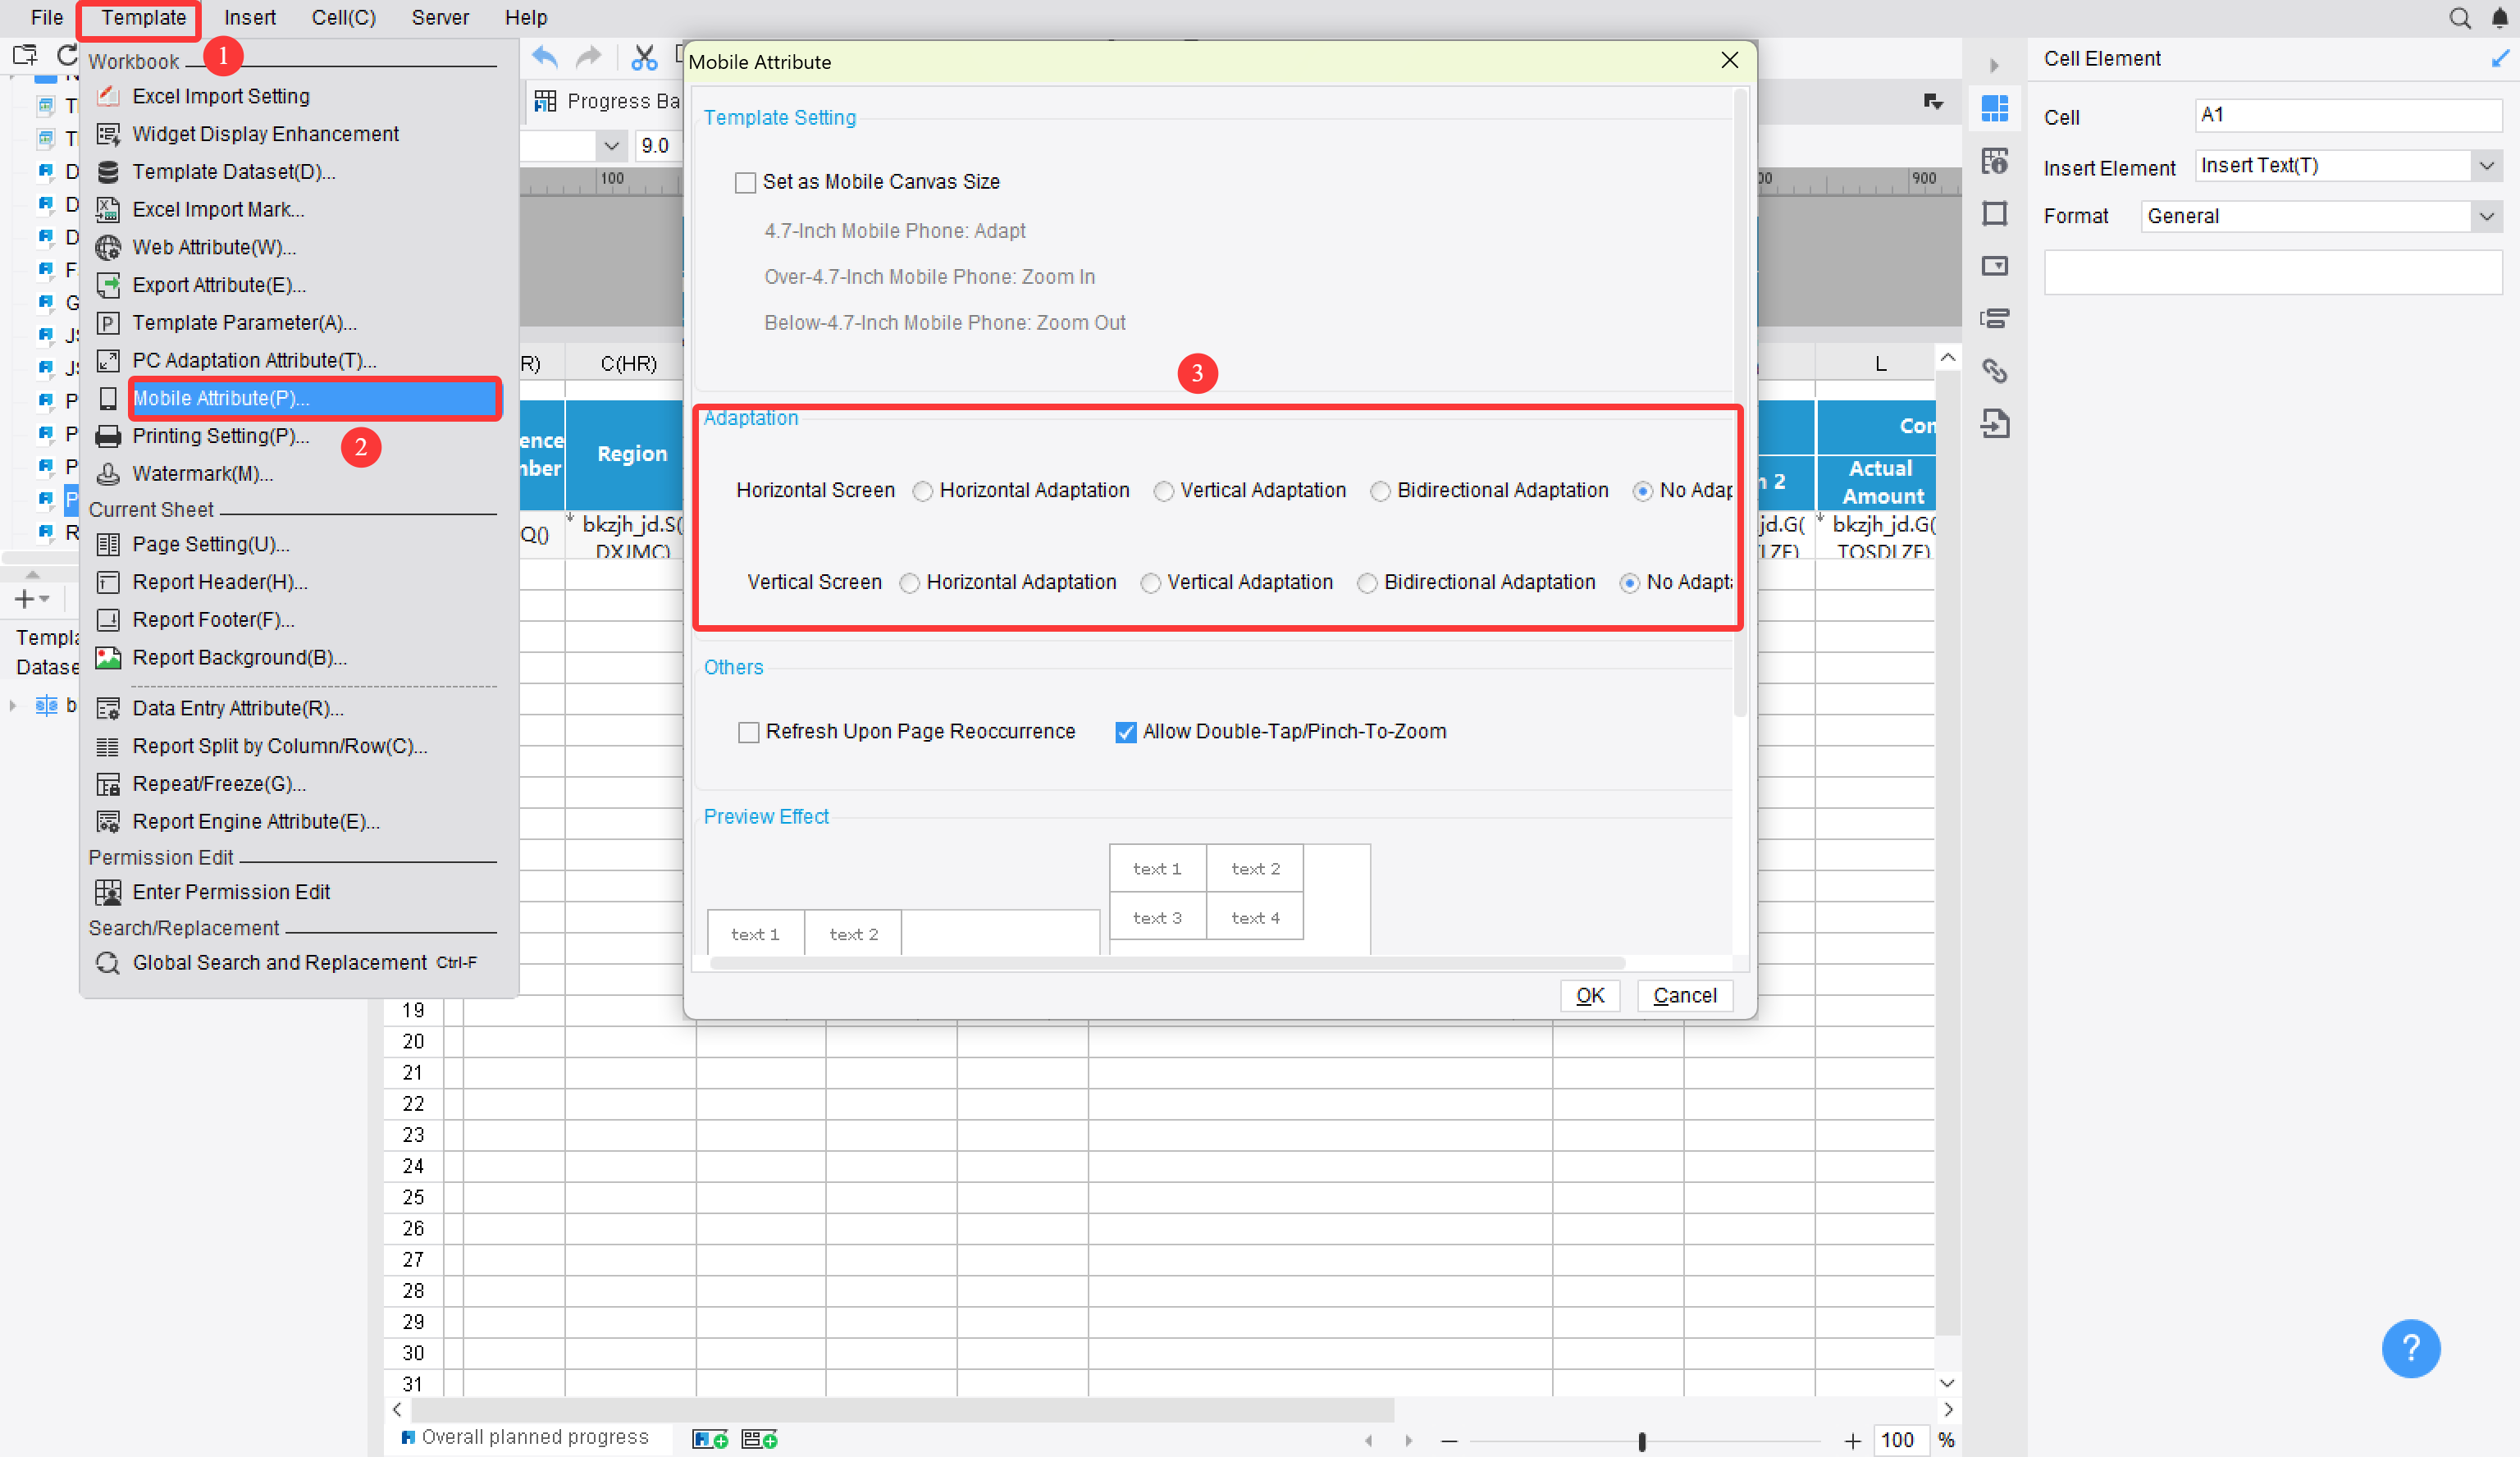
Task: Click the Watermark stamp icon in menu
Action: tap(108, 474)
